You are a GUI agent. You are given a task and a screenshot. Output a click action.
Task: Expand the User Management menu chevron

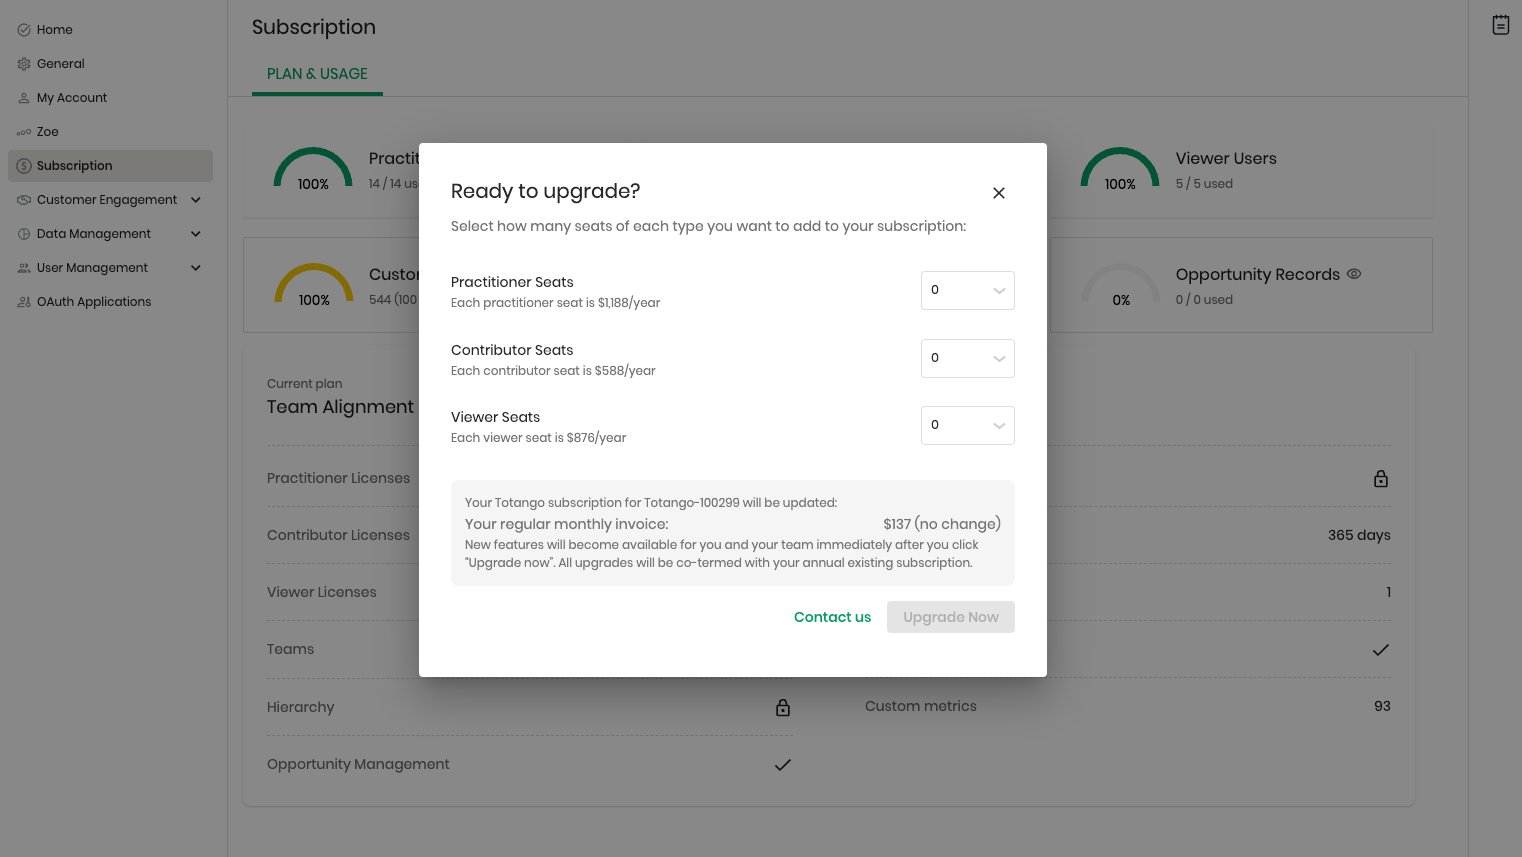pos(196,268)
